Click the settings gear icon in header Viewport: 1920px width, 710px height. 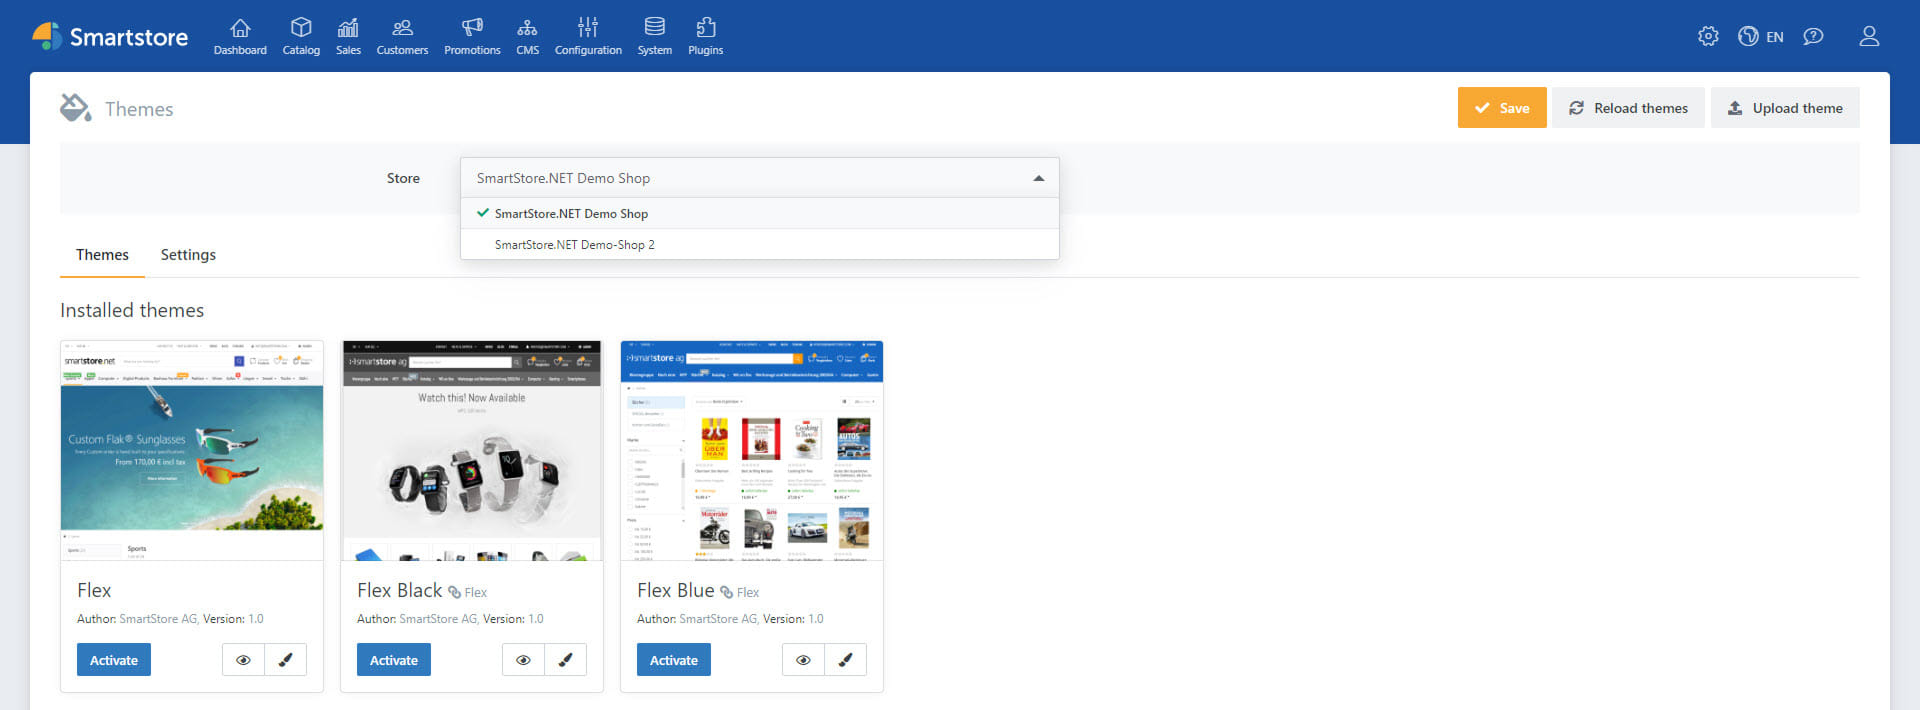tap(1708, 37)
